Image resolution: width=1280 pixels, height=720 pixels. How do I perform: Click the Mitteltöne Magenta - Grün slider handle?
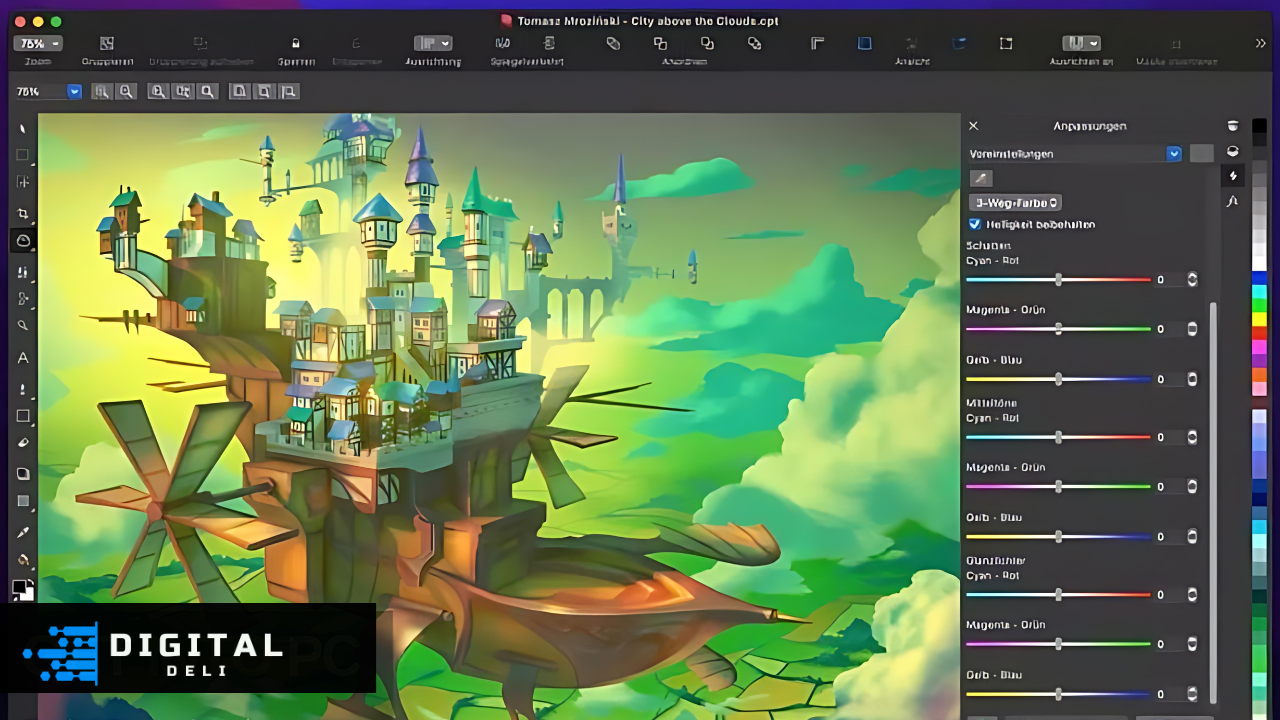1058,487
